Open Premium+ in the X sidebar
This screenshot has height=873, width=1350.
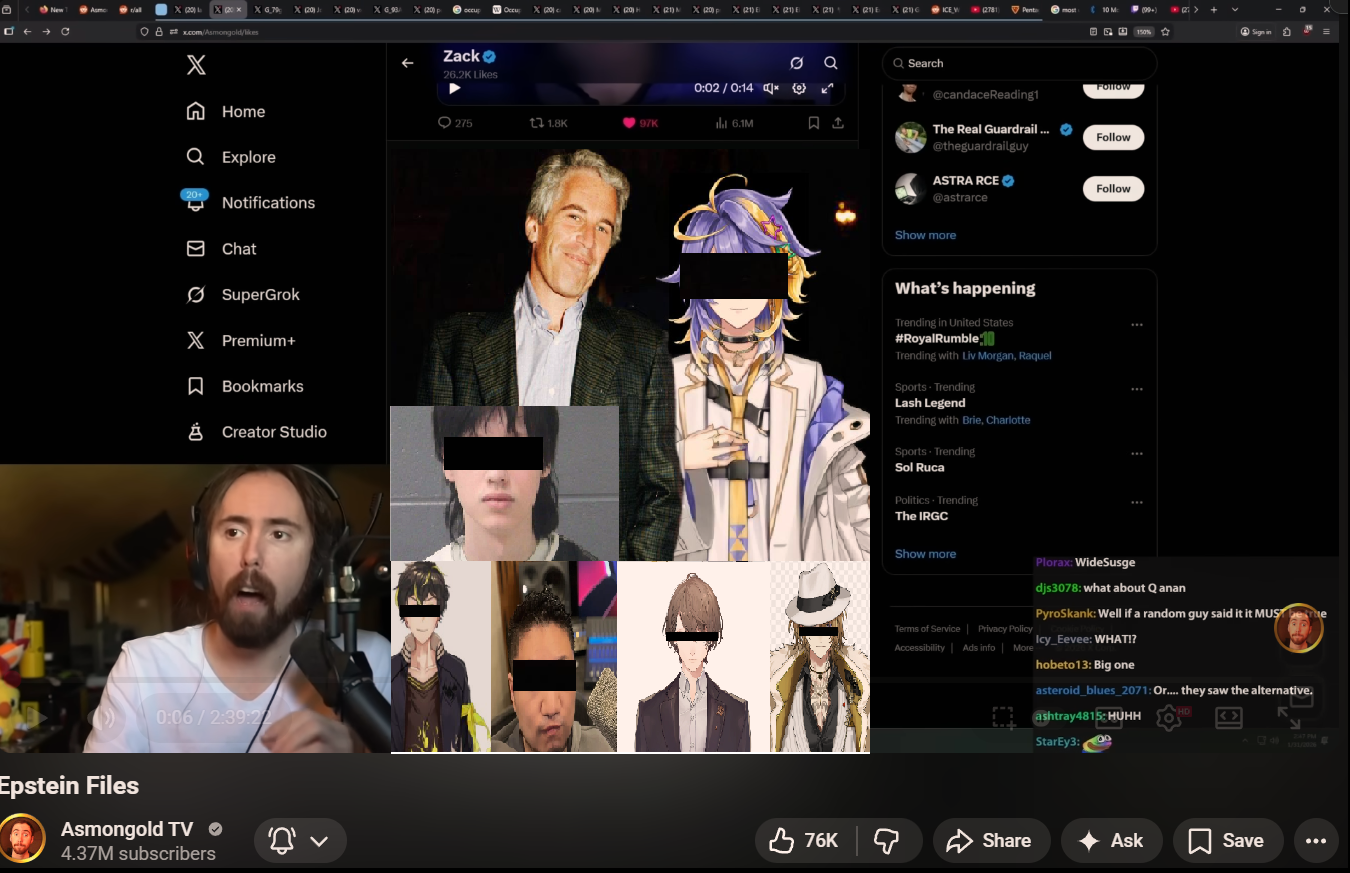(241, 341)
